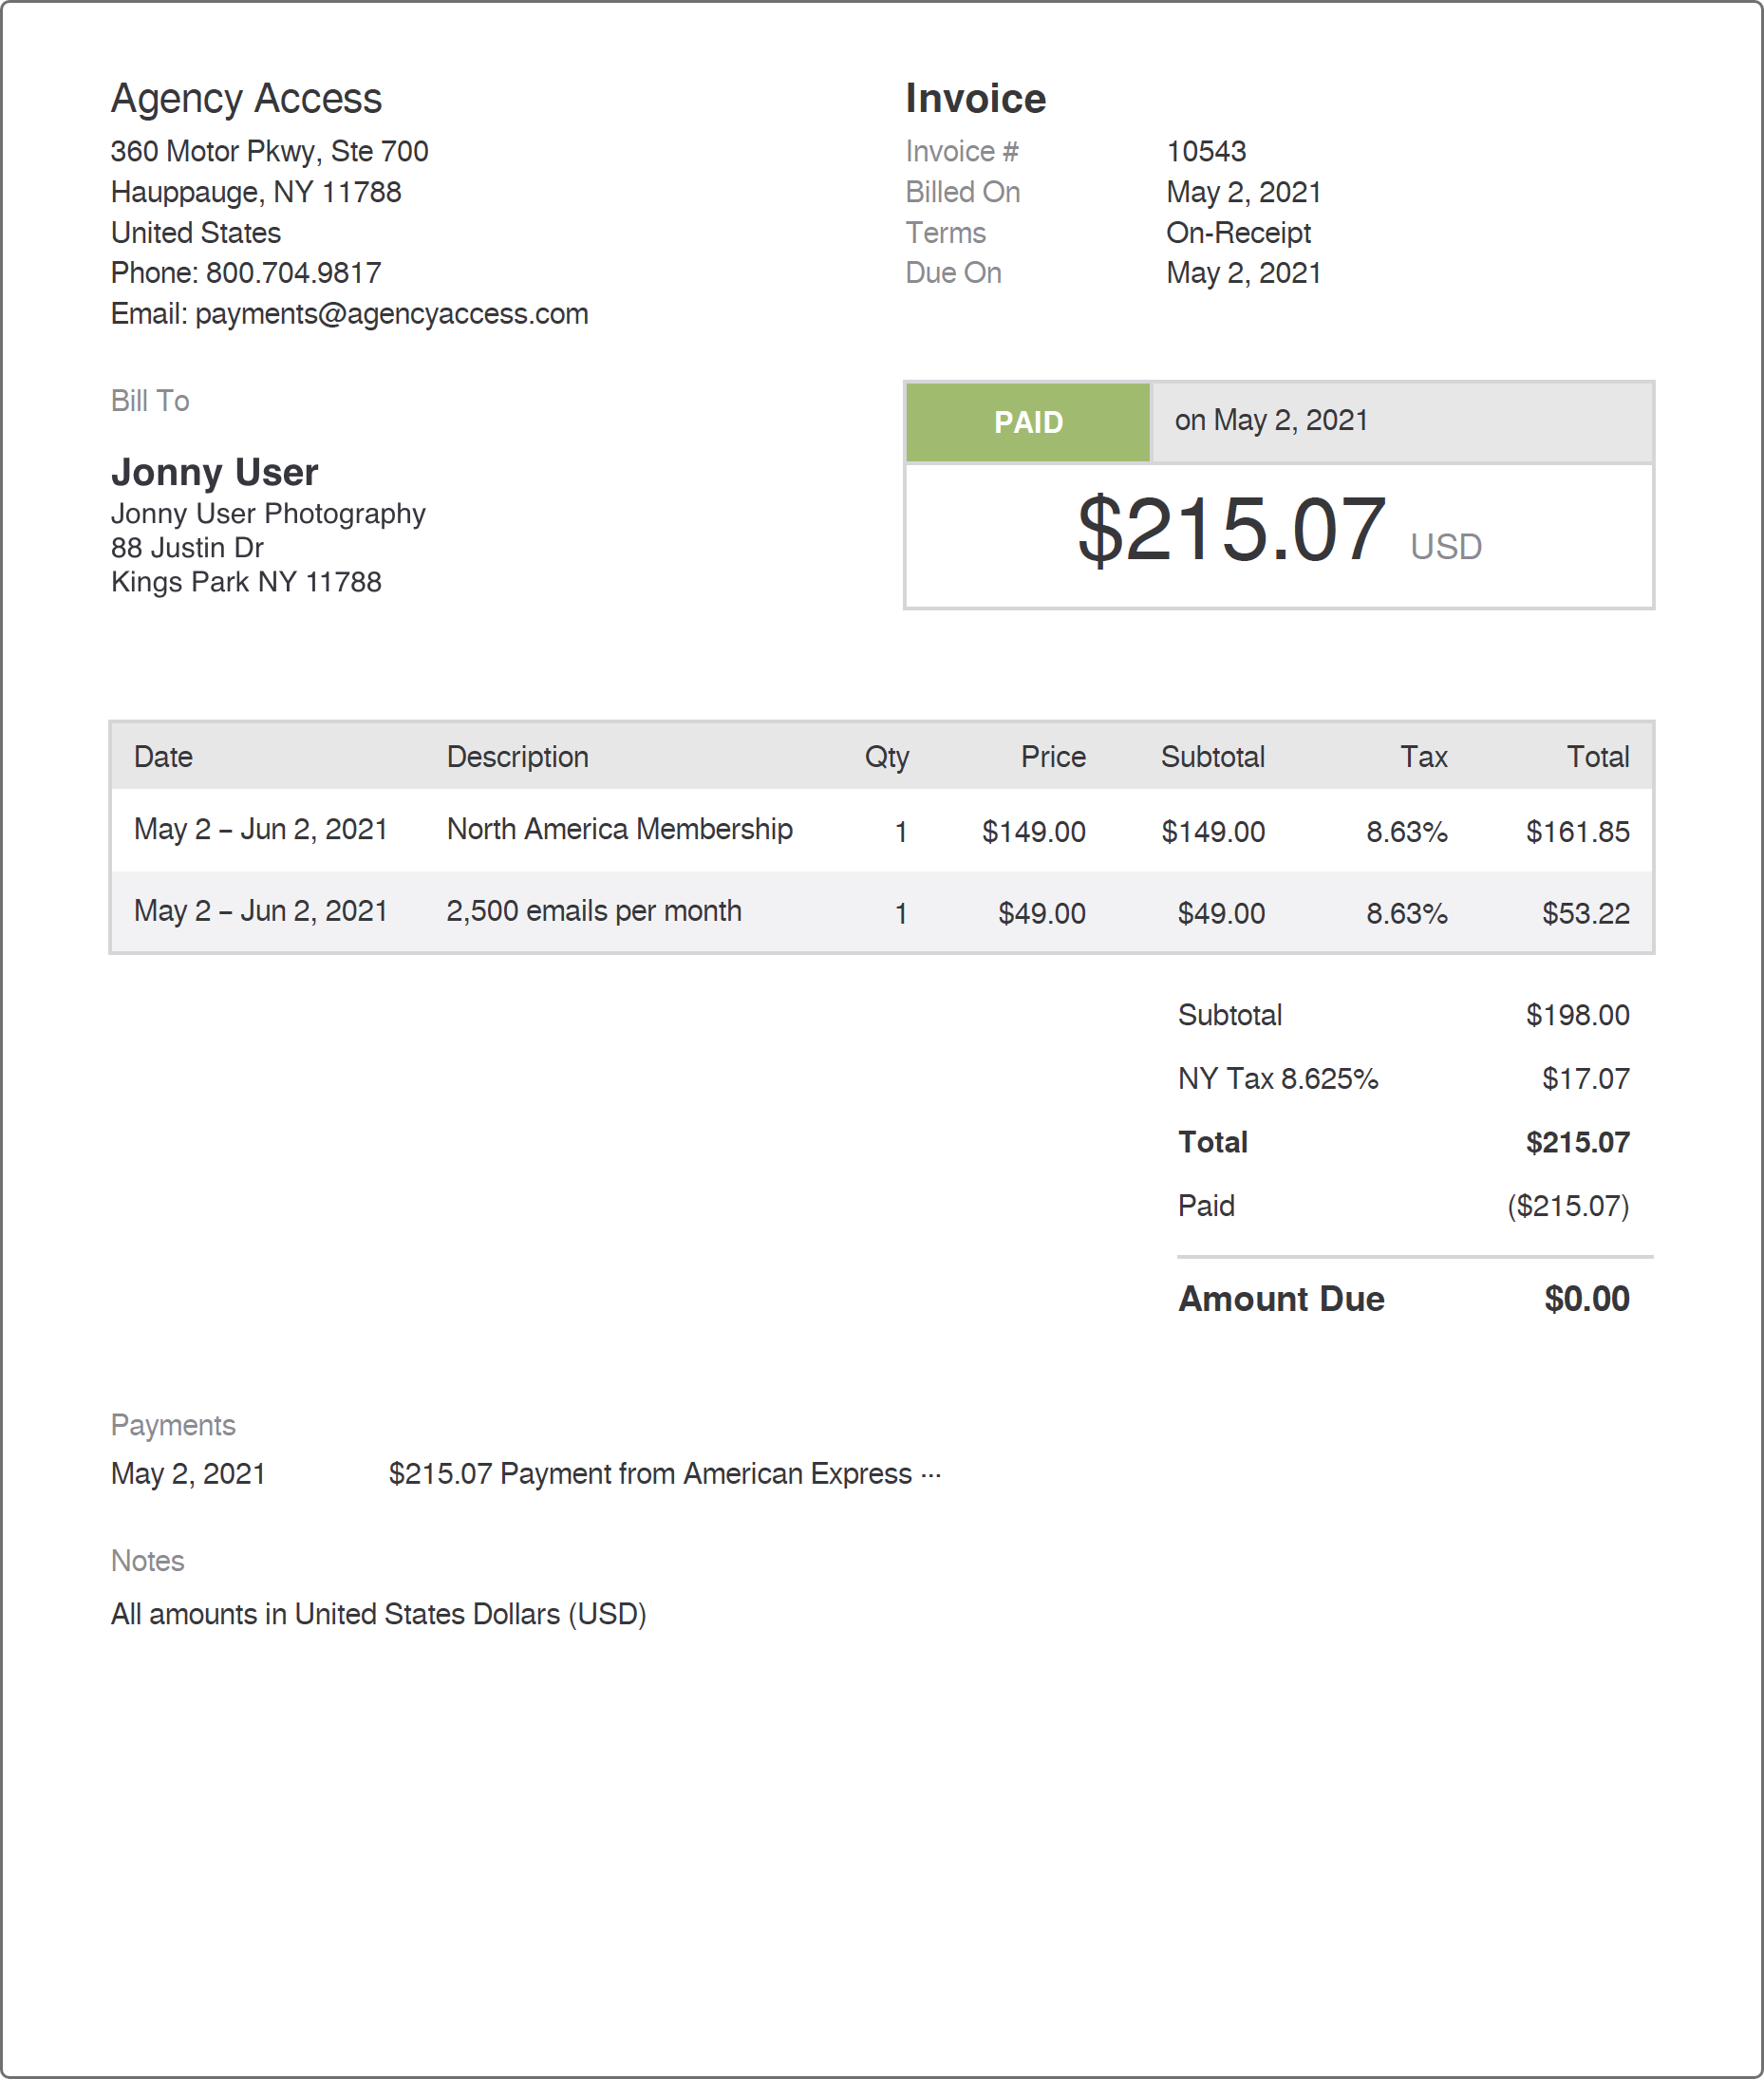
Task: Click the American Express payment entry
Action: pyautogui.click(x=665, y=1474)
